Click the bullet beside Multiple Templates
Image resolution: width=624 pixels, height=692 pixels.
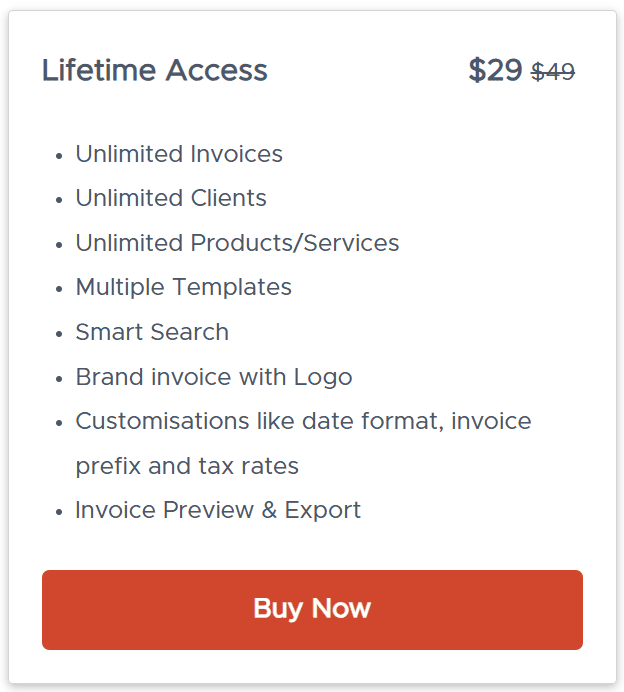point(56,289)
